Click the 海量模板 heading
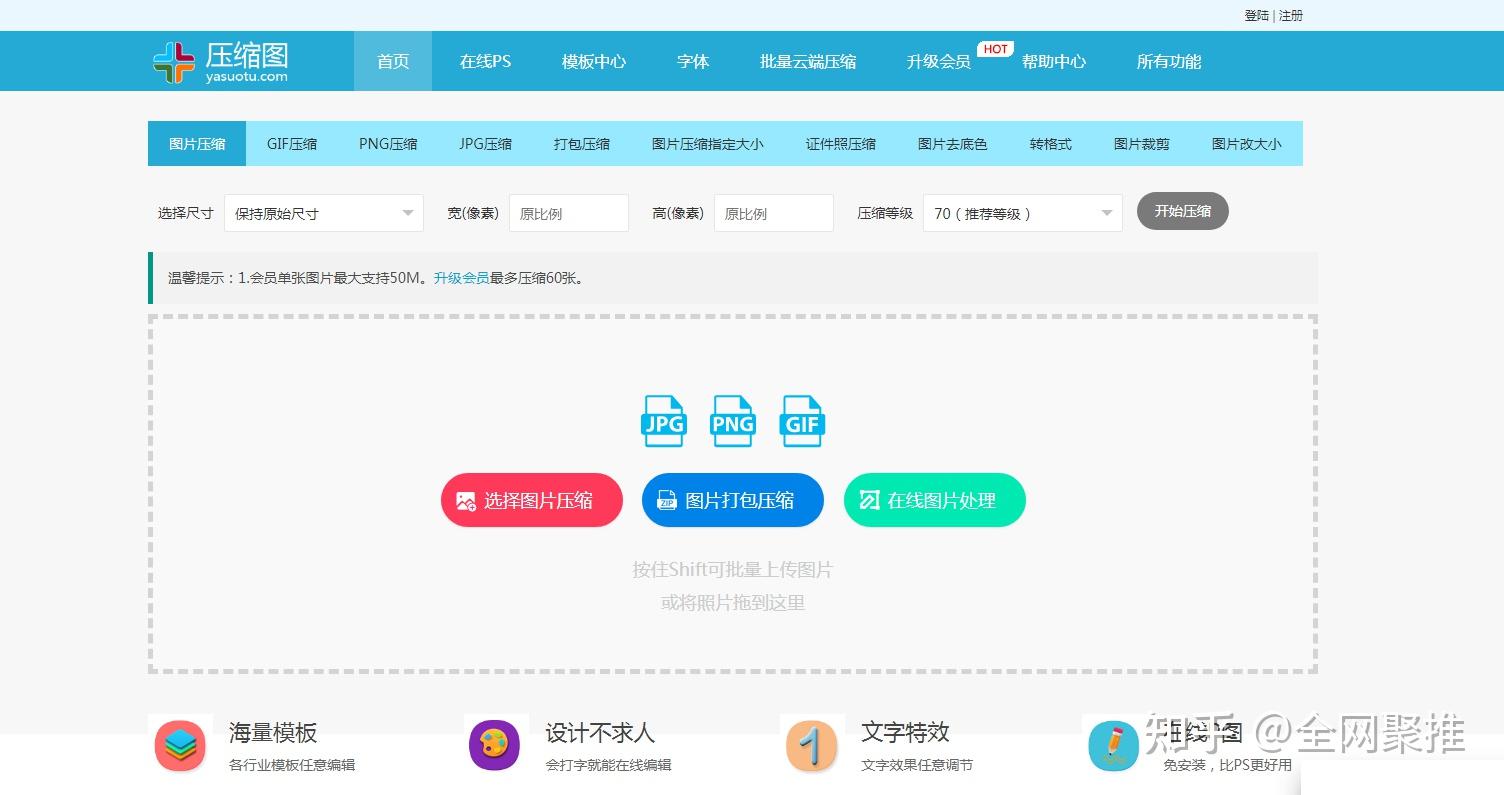Image resolution: width=1504 pixels, height=795 pixels. [273, 732]
